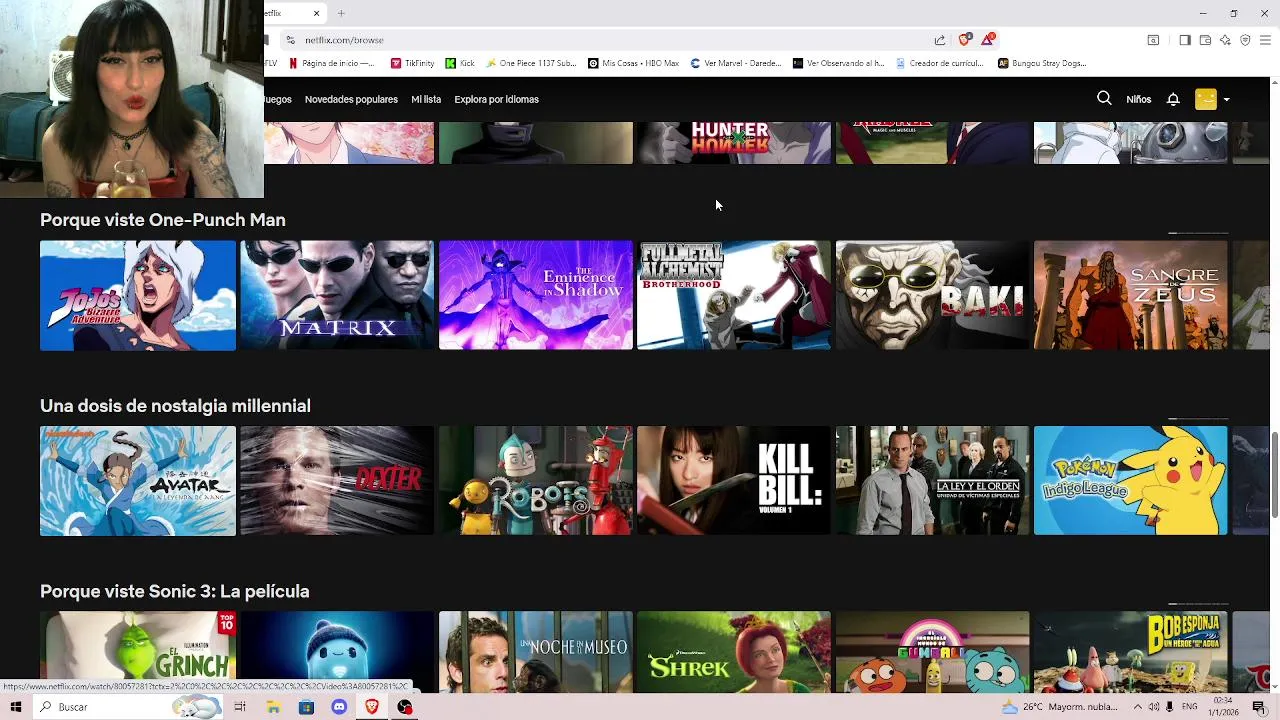Show hidden system tray icons

1137,707
